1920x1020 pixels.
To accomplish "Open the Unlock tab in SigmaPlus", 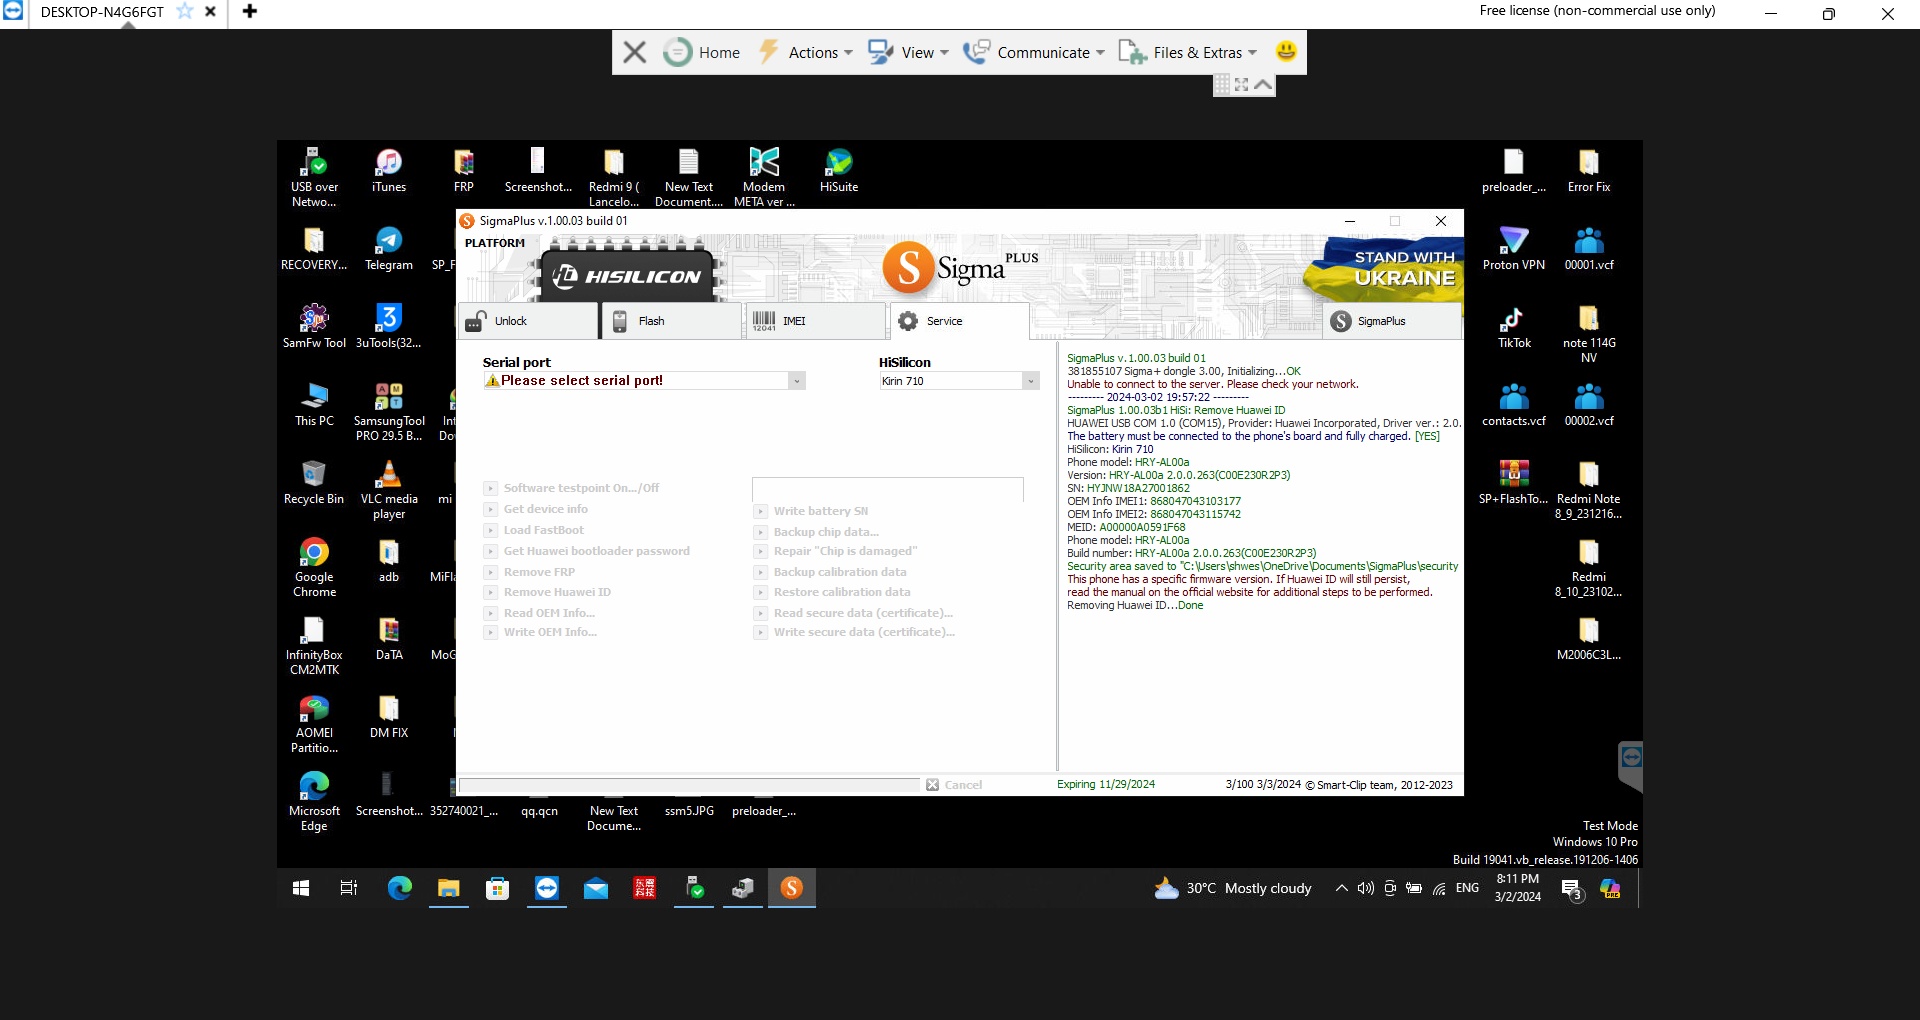I will tap(528, 321).
